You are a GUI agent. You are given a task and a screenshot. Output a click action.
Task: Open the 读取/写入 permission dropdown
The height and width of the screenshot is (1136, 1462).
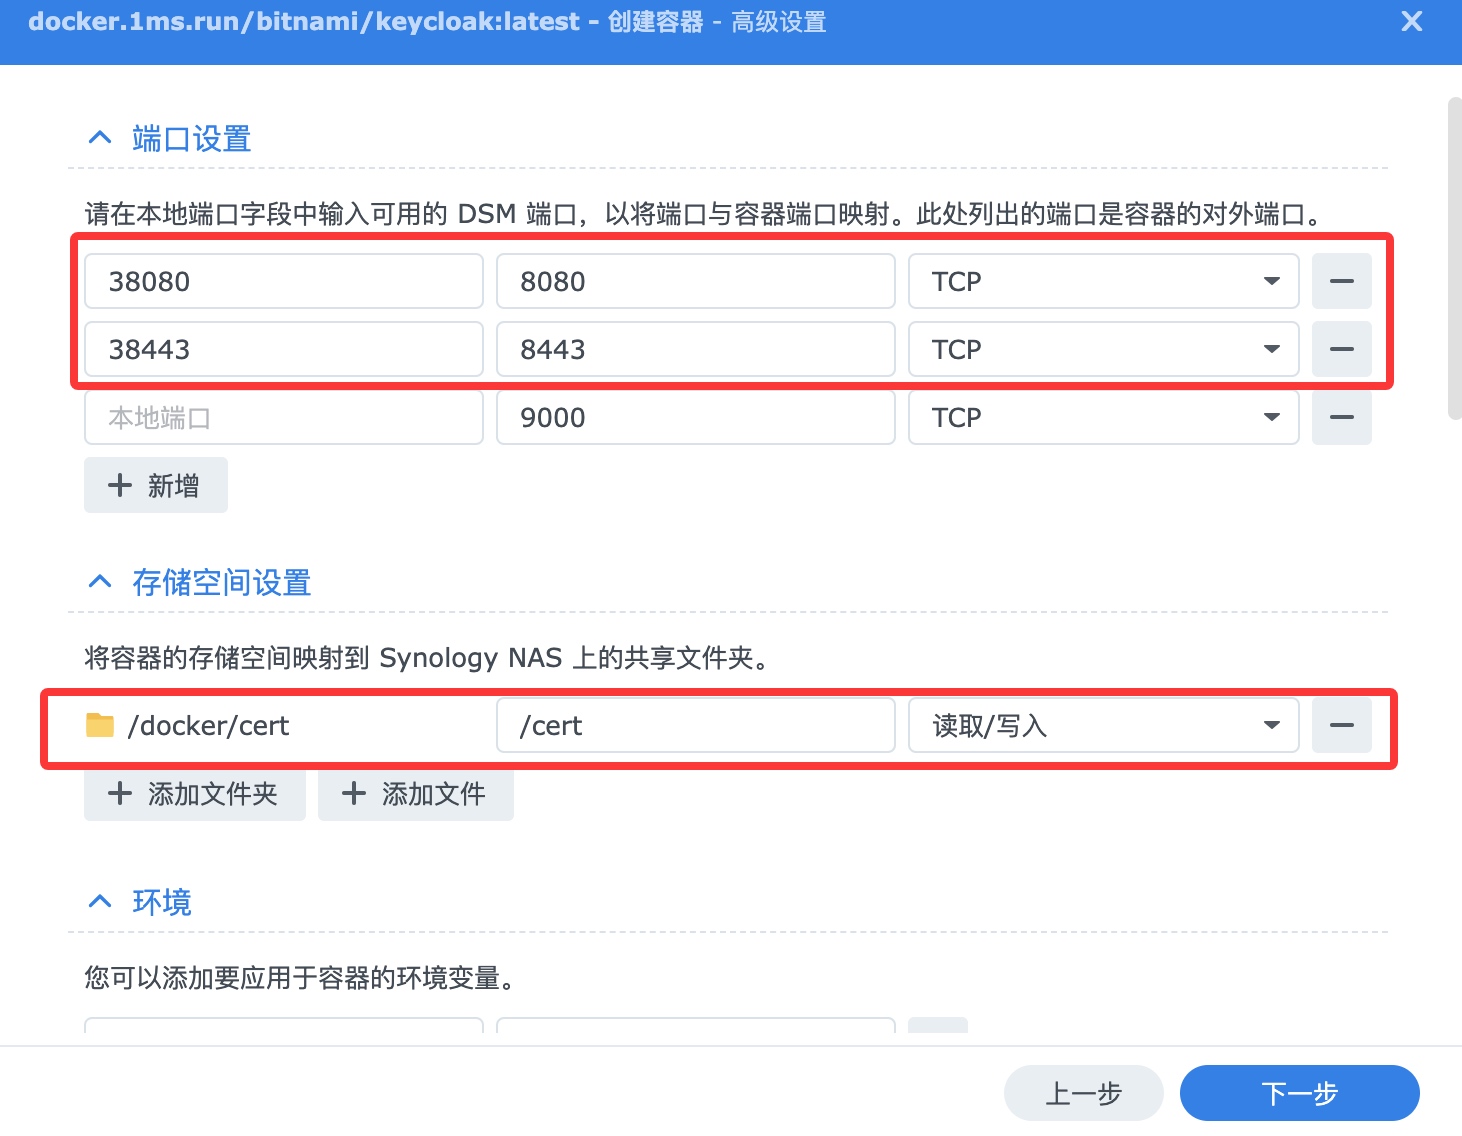coord(1103,725)
